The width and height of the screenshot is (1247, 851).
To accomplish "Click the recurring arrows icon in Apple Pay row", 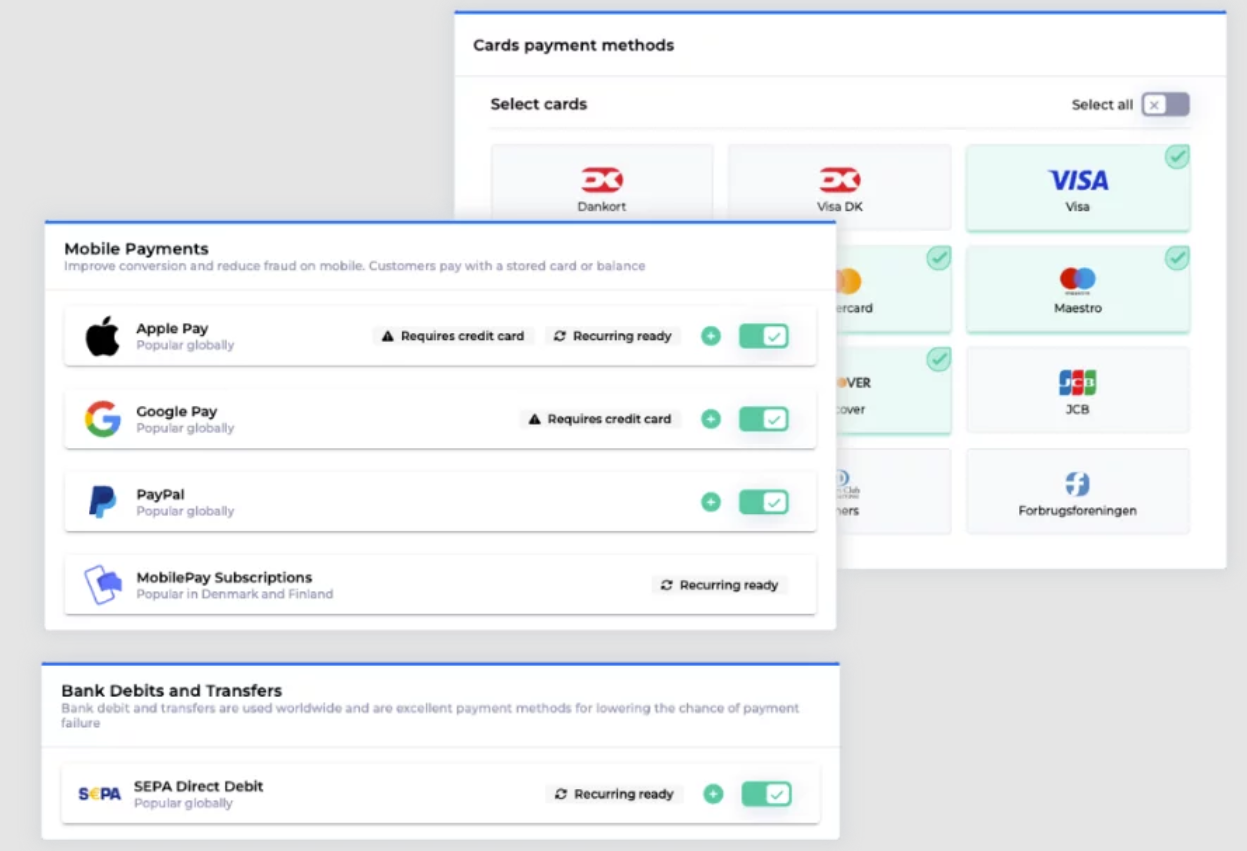I will coord(560,336).
